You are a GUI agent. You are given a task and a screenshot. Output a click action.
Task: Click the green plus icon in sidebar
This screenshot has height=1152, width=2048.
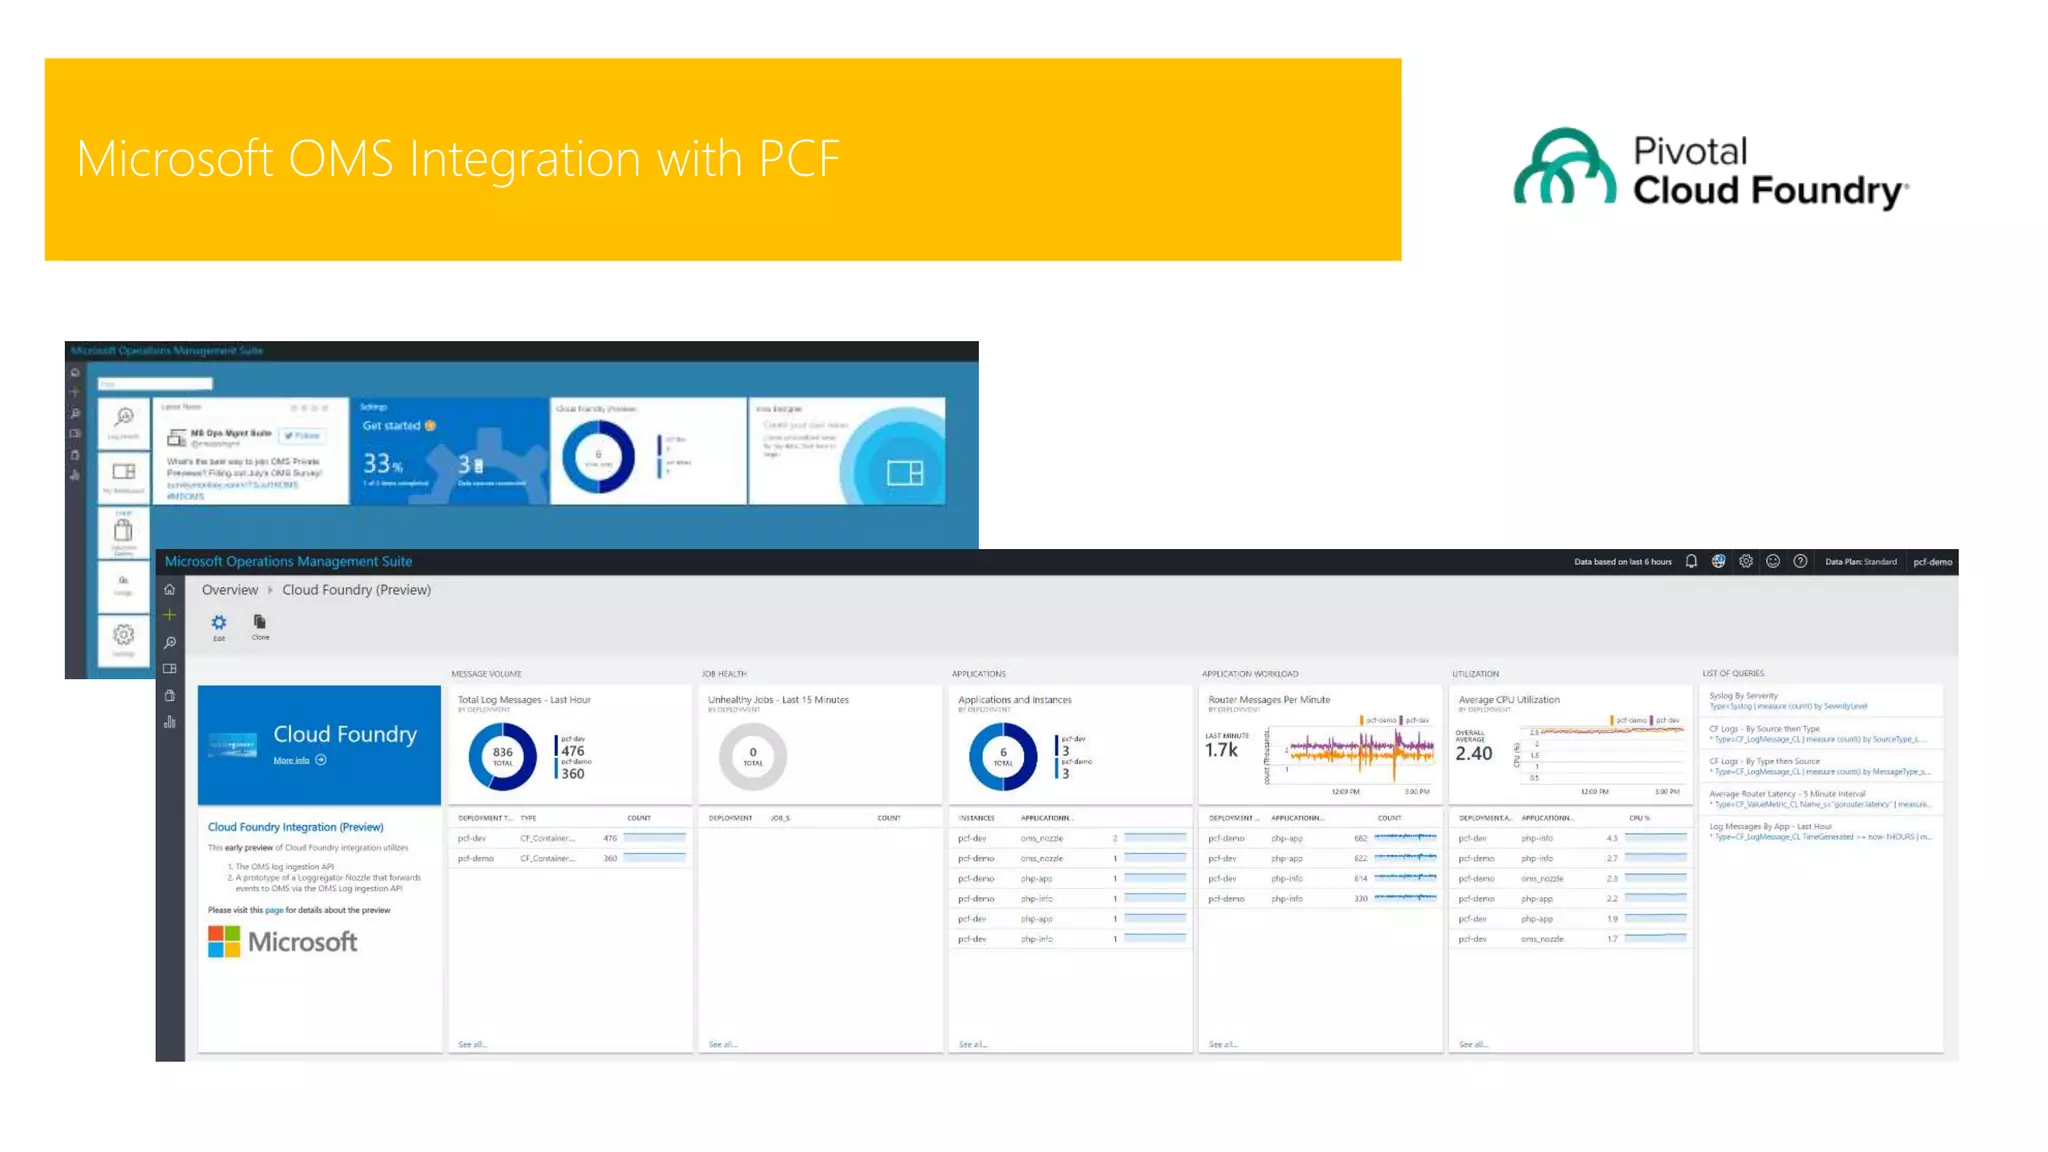point(170,615)
